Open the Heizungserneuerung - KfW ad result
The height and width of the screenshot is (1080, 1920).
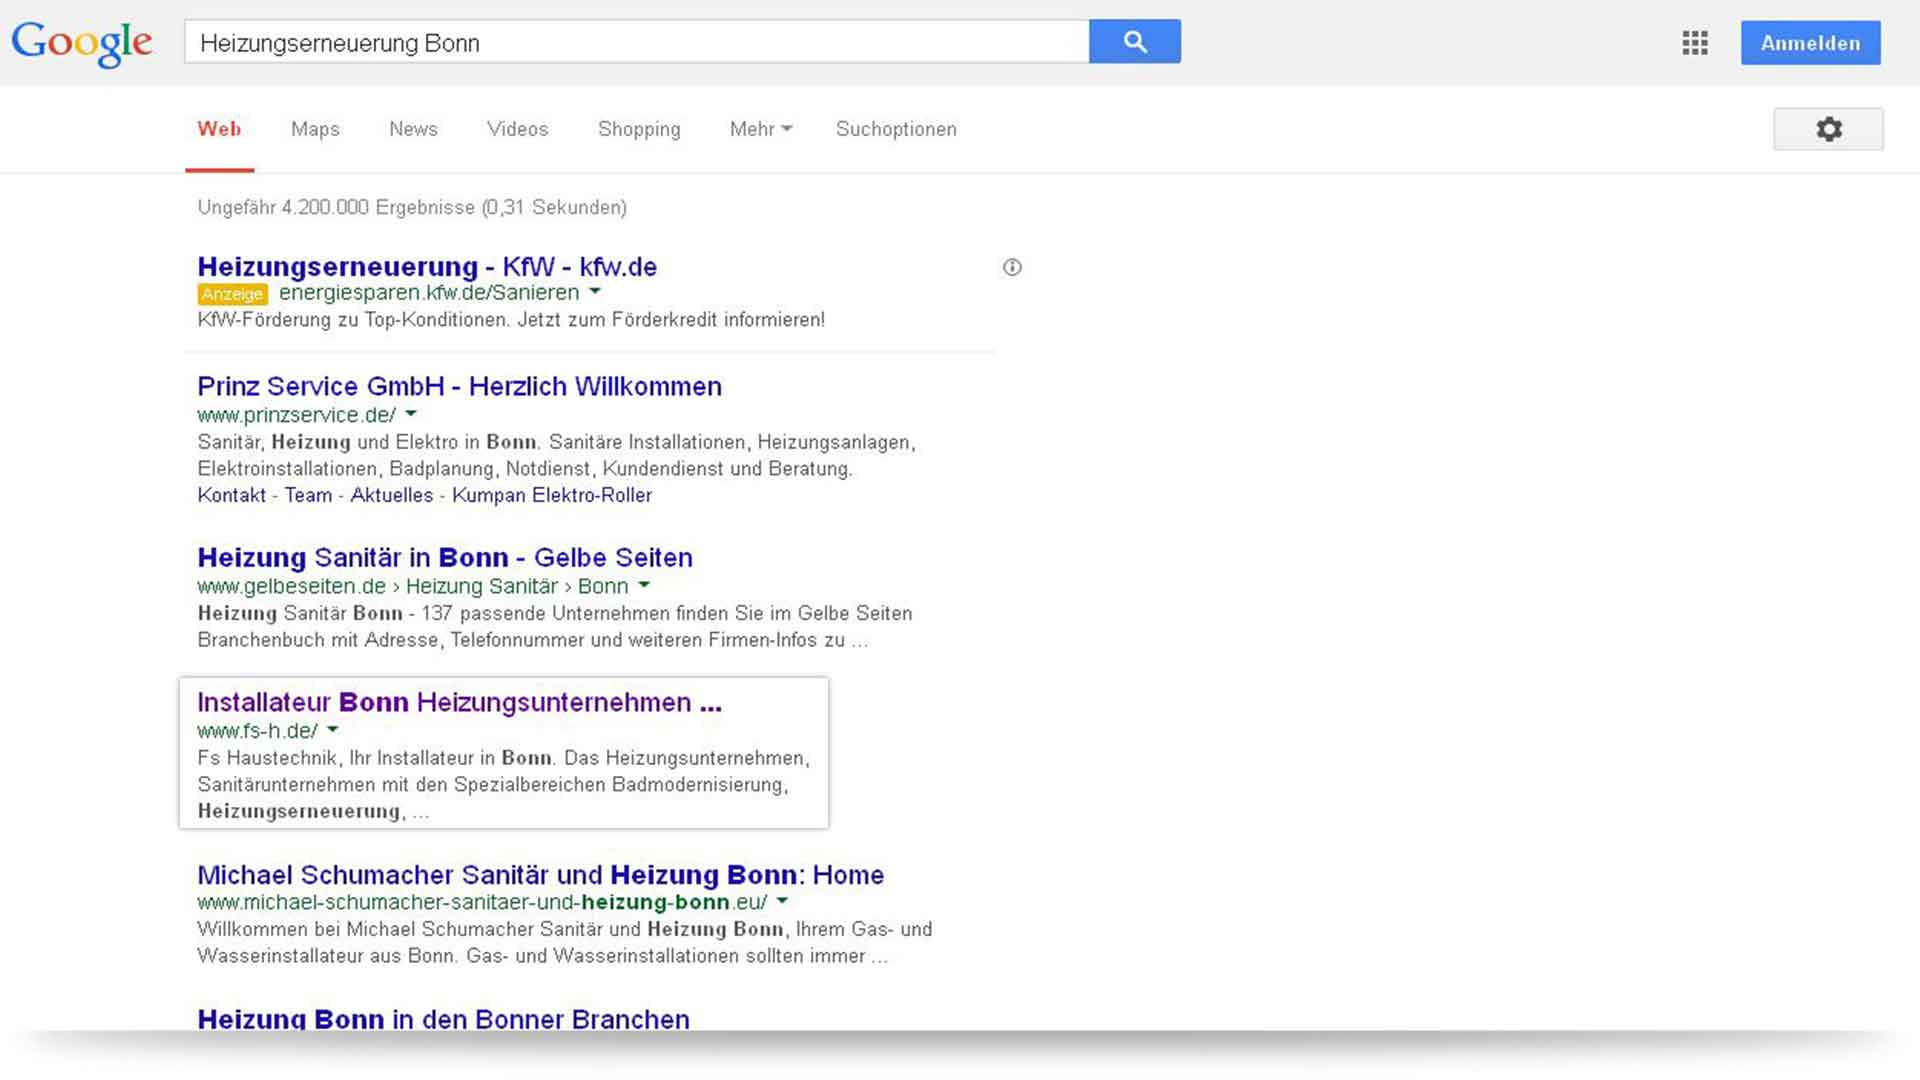[427, 267]
